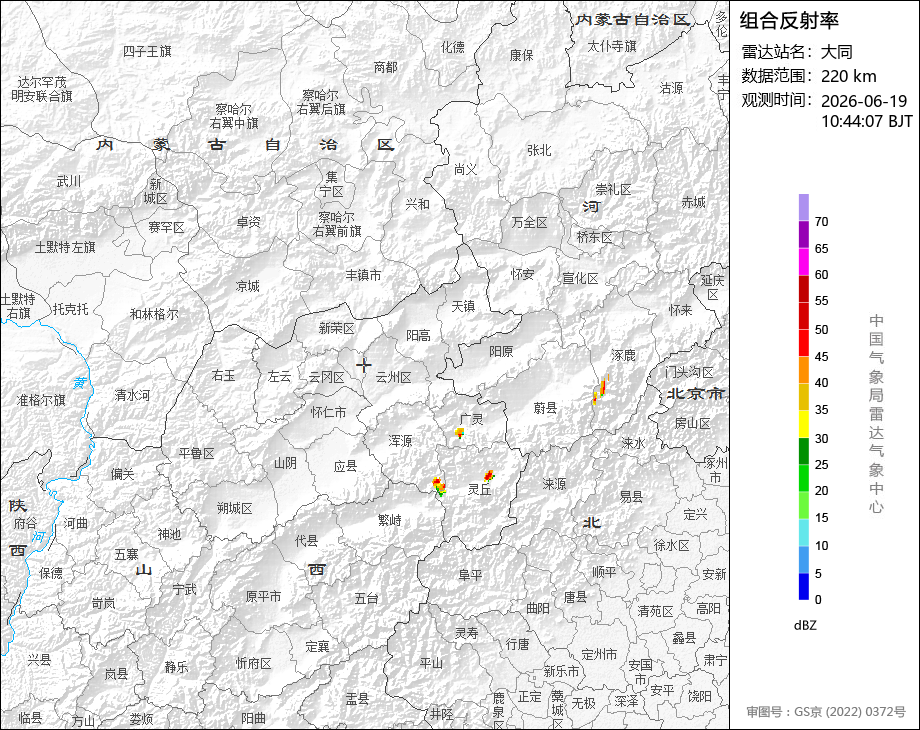Click the "察哈尔右翼前旗" map label

[x=337, y=224]
